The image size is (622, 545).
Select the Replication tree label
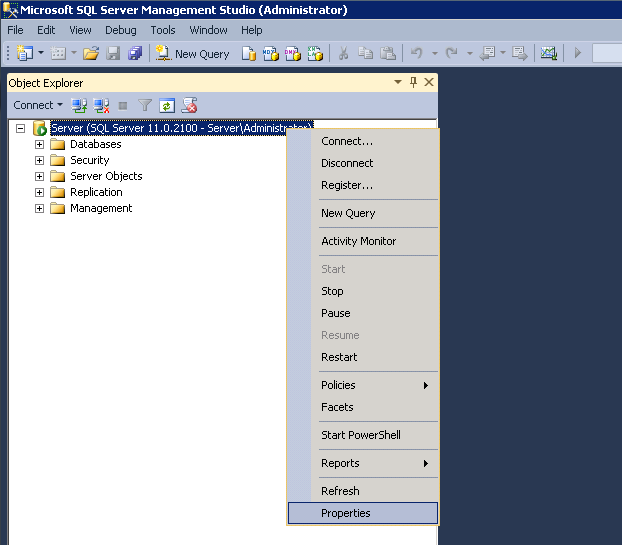click(x=96, y=192)
